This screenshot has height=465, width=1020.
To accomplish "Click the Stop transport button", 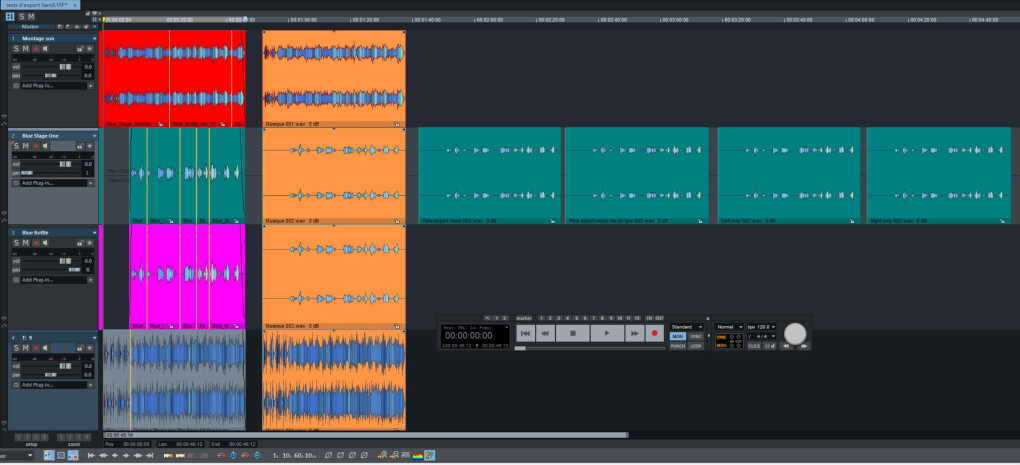I will 572,333.
